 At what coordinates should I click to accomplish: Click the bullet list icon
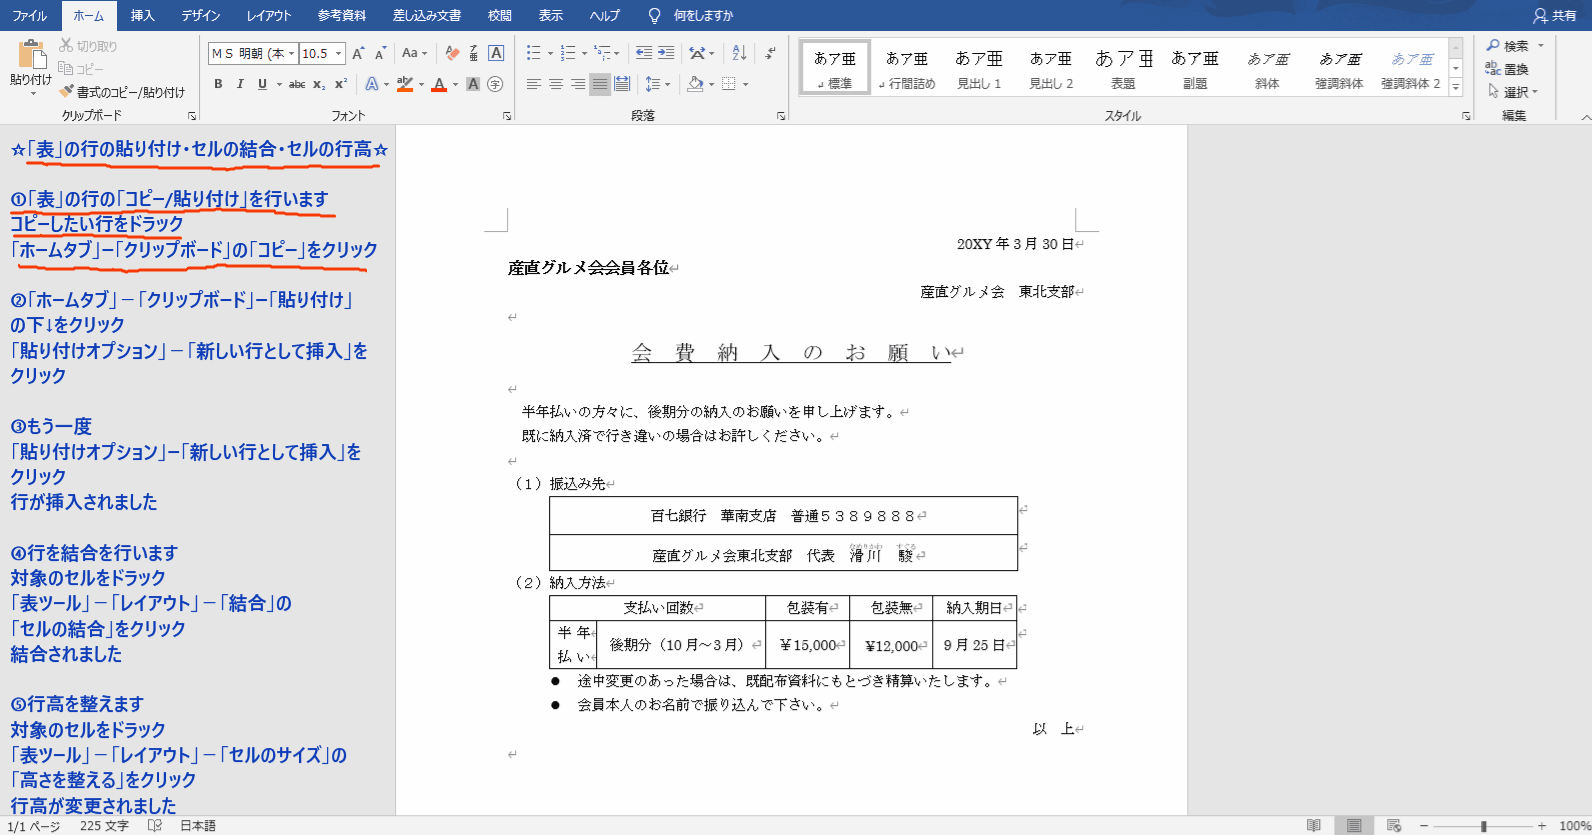pyautogui.click(x=533, y=53)
